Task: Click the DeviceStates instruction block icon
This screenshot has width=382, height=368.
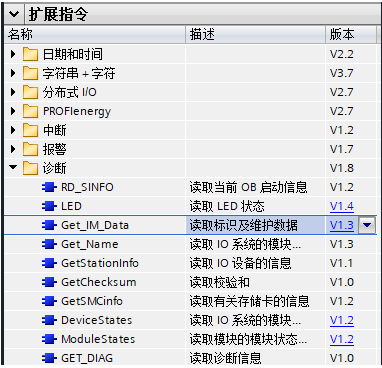Action: pyautogui.click(x=49, y=320)
